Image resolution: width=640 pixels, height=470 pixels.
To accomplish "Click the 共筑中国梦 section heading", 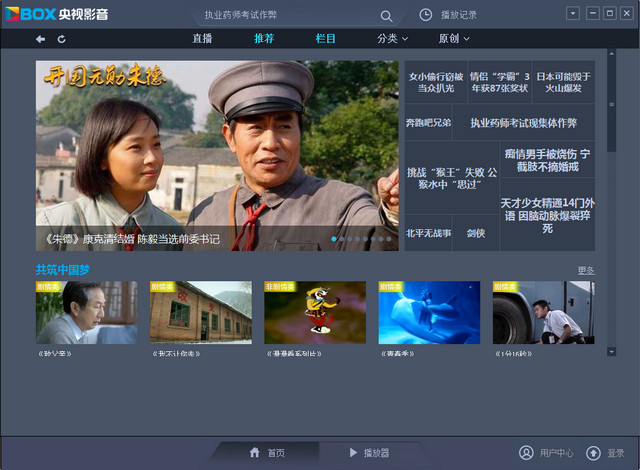I will pyautogui.click(x=63, y=270).
